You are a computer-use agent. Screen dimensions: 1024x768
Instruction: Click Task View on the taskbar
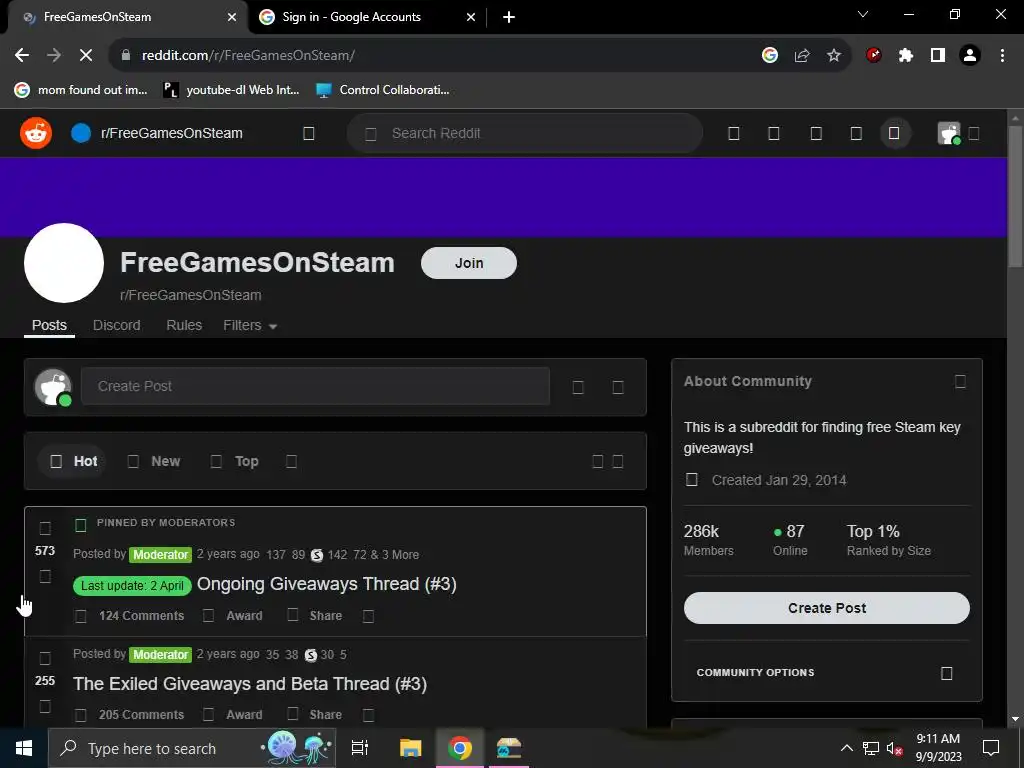360,748
